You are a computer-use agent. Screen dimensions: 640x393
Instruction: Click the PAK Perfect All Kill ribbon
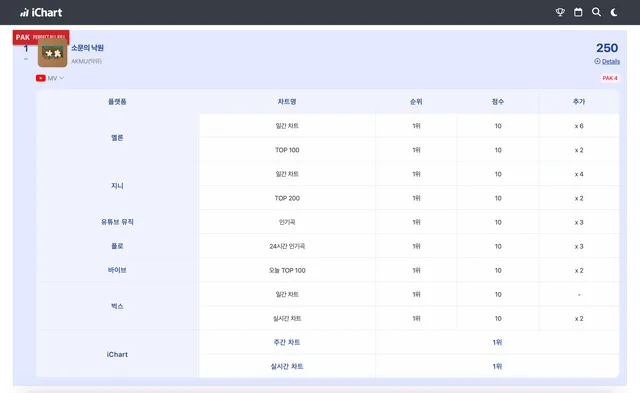41,37
